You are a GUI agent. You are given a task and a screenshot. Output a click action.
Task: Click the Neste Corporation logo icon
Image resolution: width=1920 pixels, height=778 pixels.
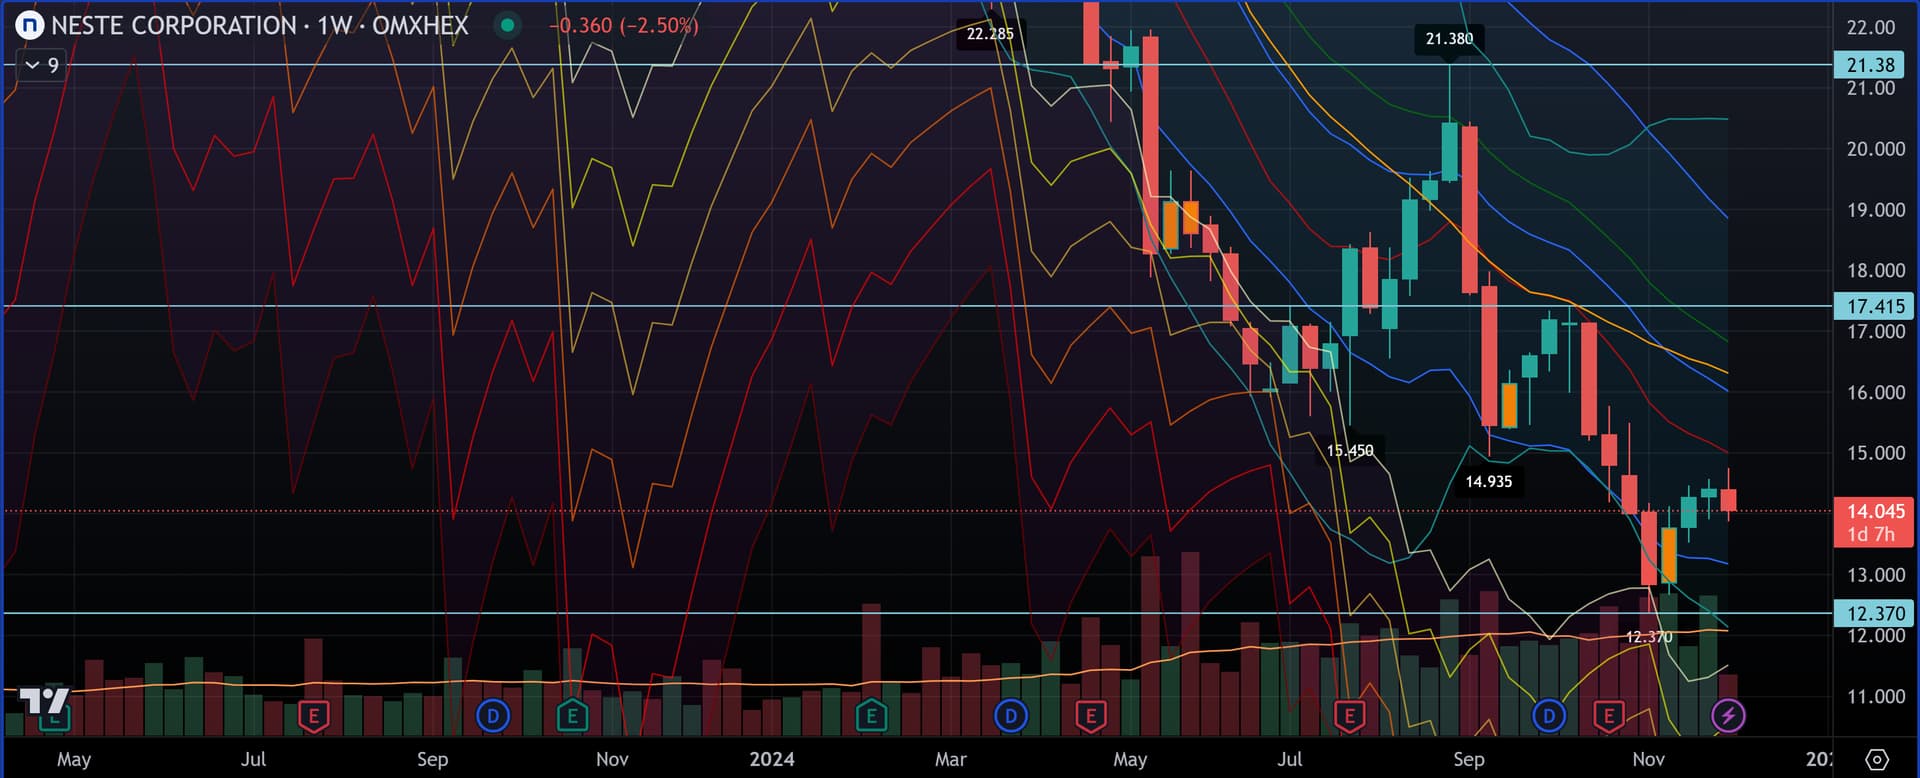coord(30,25)
